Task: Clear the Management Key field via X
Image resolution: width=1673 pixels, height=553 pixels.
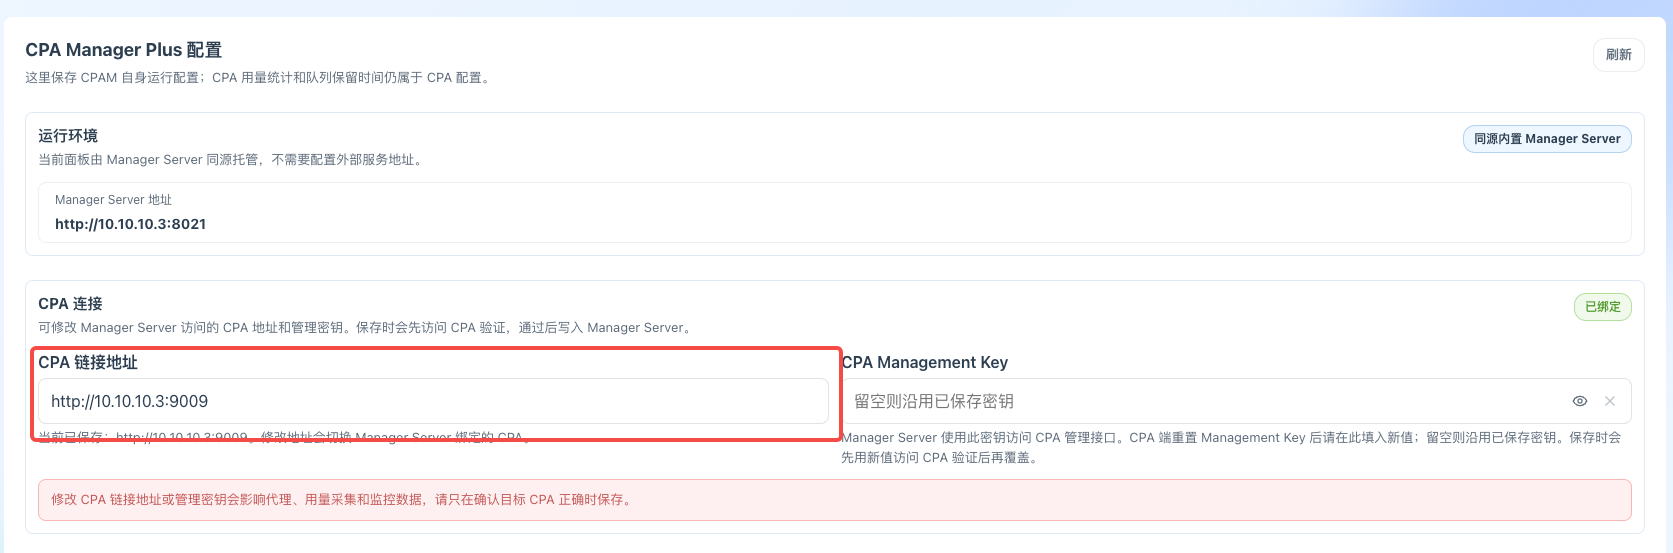Action: pyautogui.click(x=1610, y=401)
